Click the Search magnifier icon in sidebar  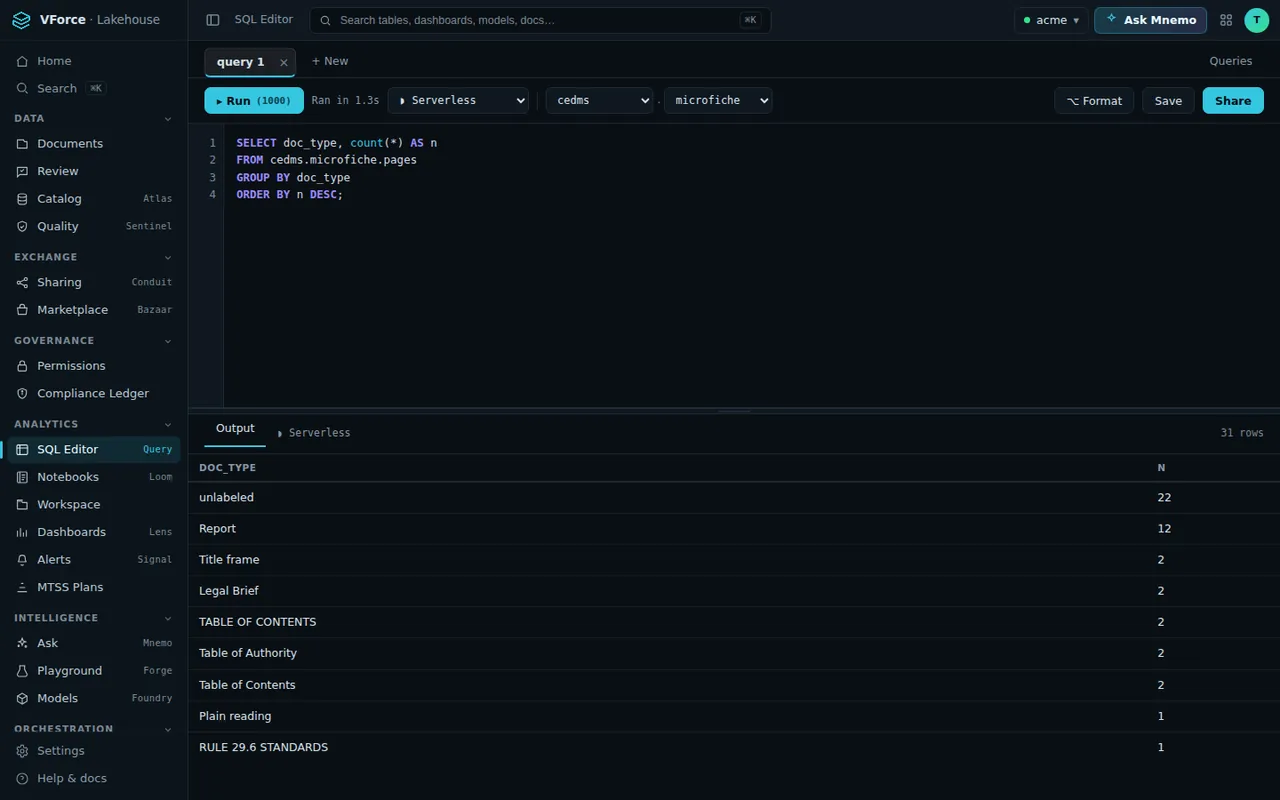pyautogui.click(x=22, y=88)
